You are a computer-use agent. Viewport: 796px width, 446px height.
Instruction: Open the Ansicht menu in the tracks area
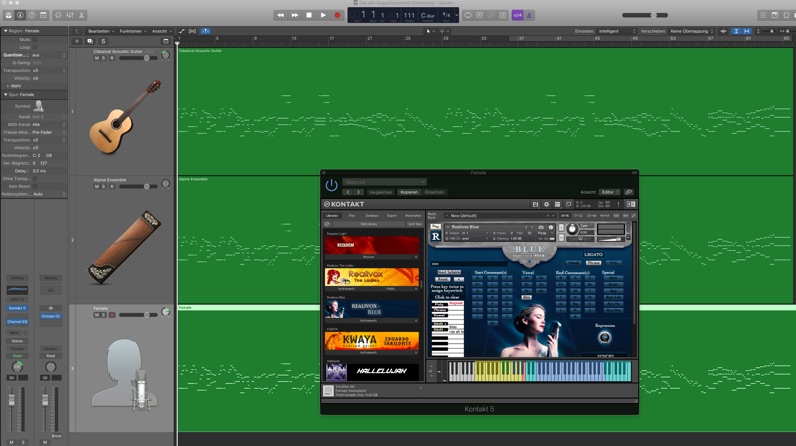click(161, 31)
